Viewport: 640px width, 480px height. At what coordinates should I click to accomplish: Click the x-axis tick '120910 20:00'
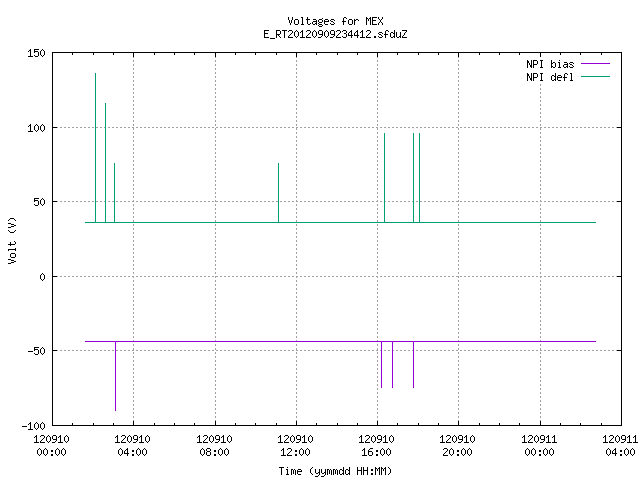click(x=457, y=446)
